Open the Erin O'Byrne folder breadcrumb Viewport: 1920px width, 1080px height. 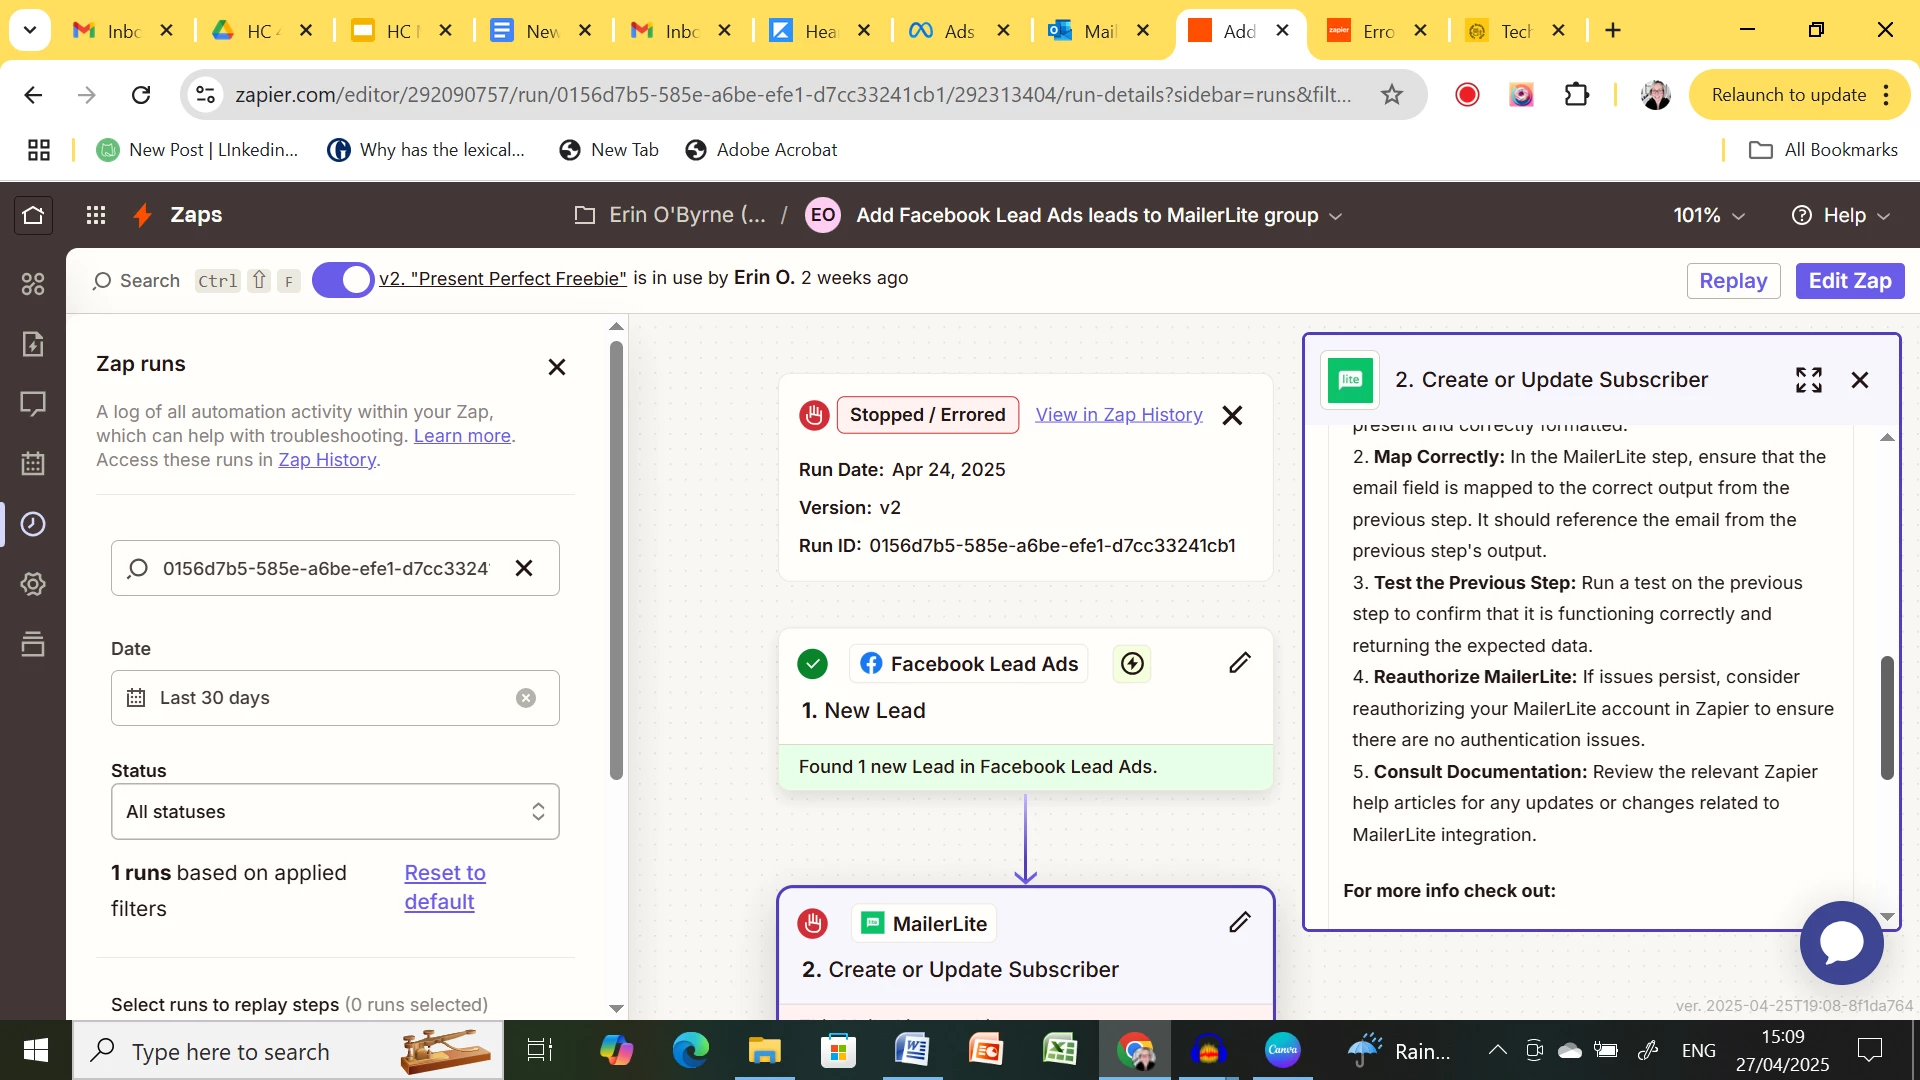click(x=670, y=215)
